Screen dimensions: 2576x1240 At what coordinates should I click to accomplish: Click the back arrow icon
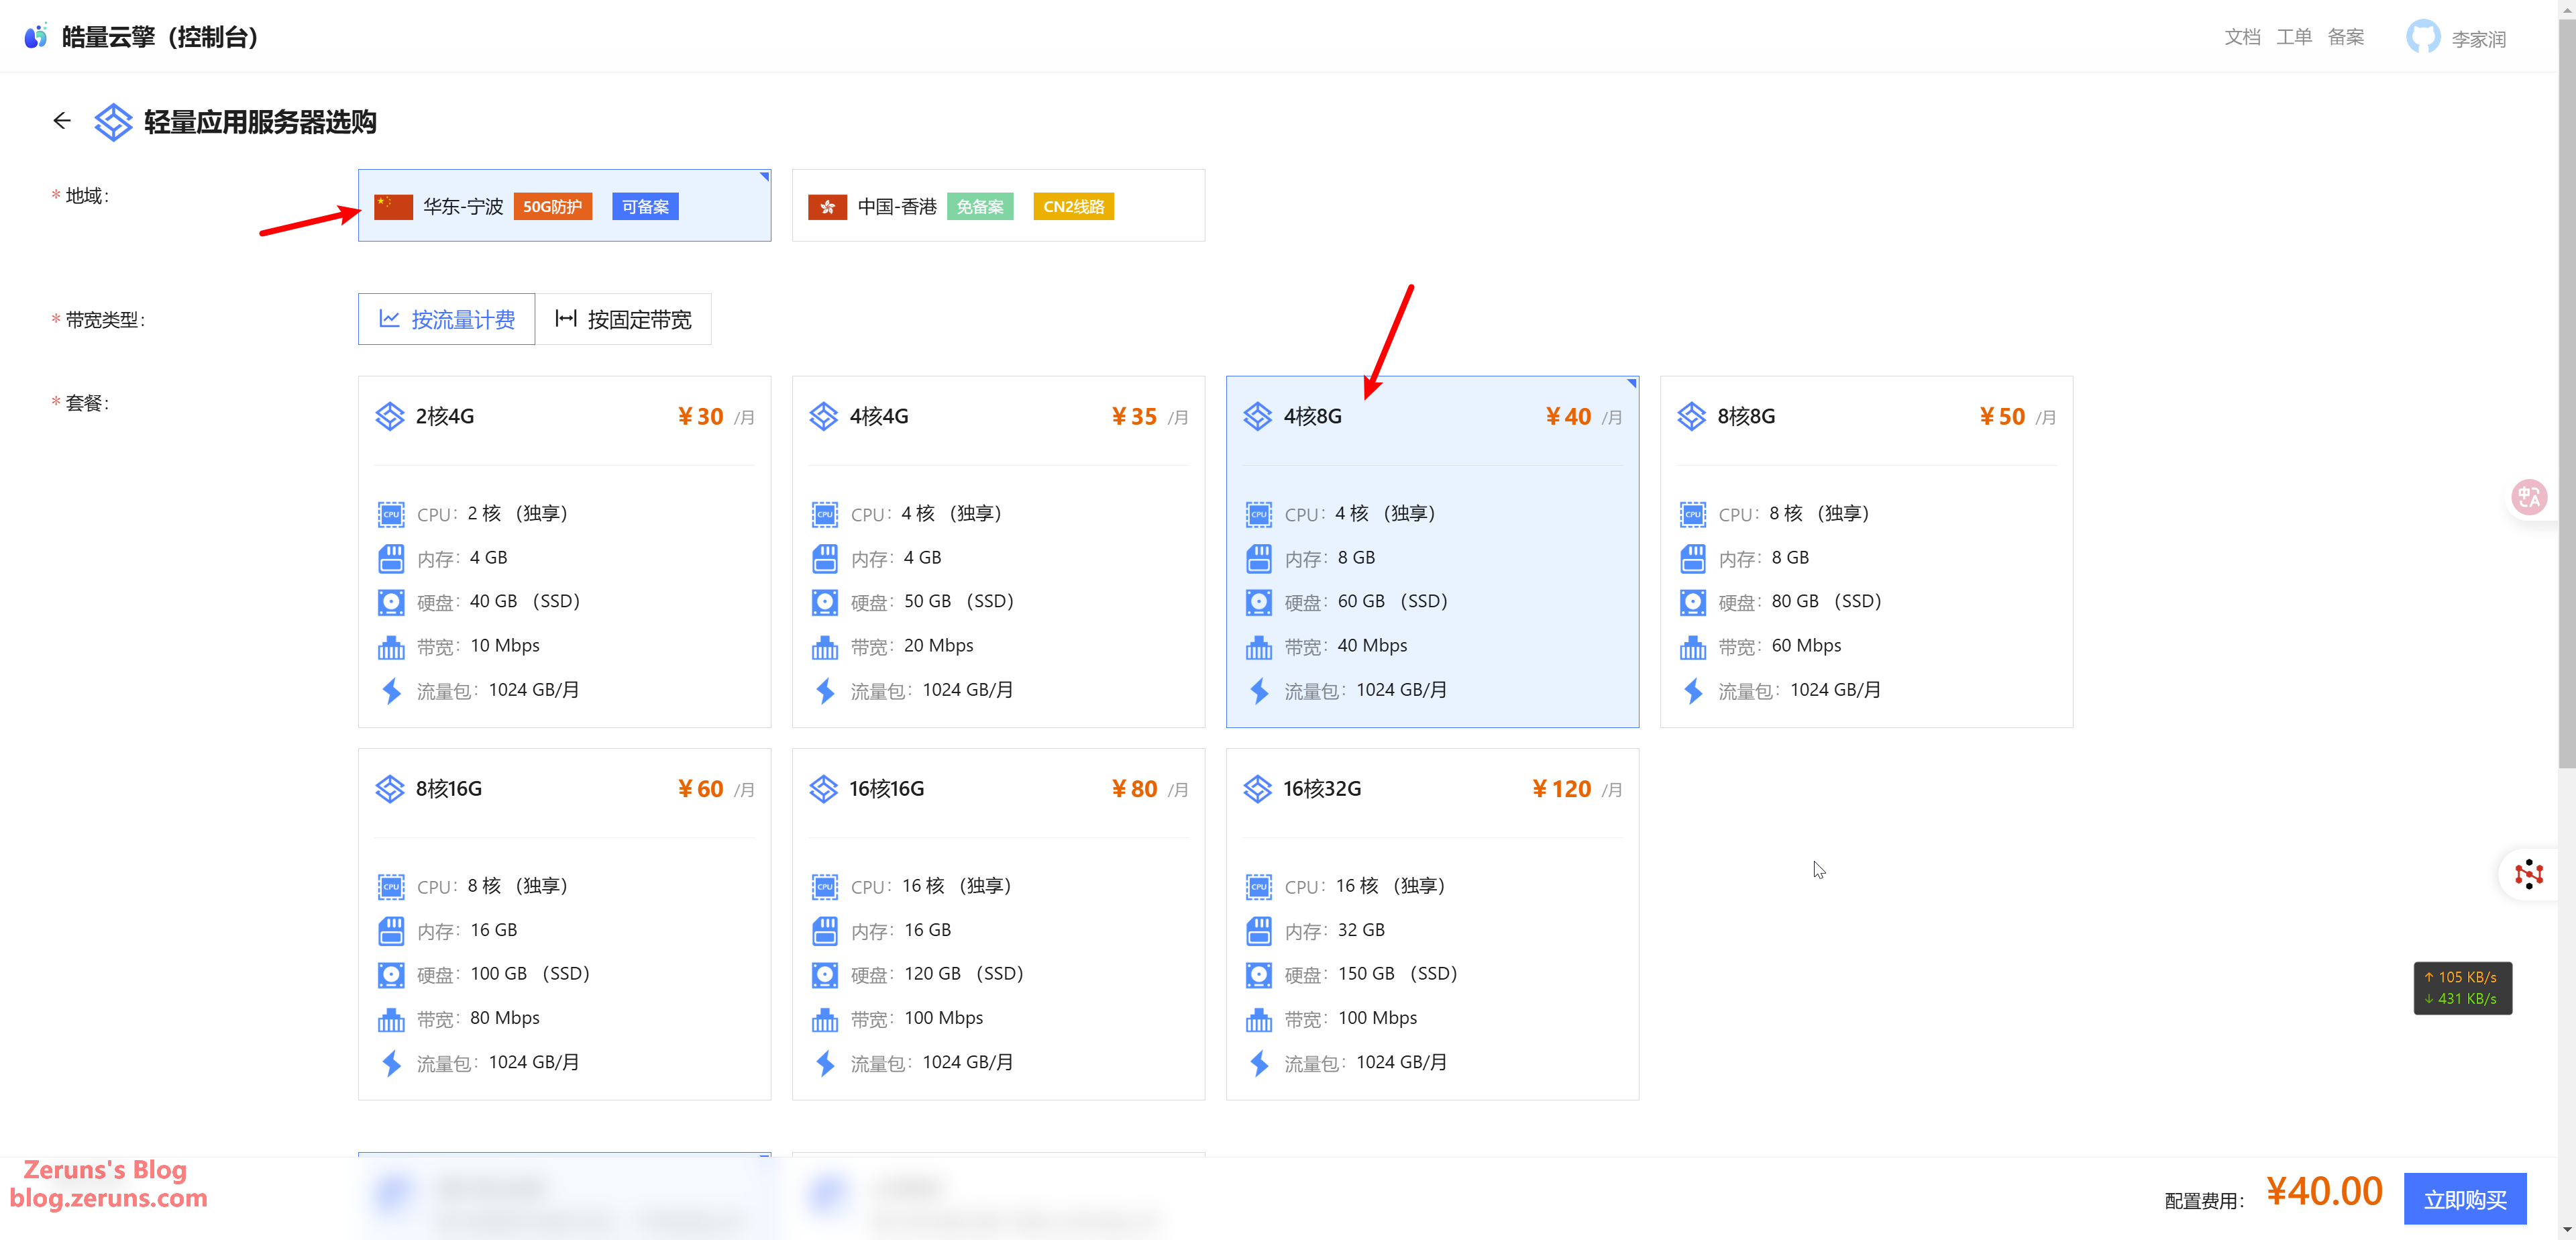click(62, 121)
